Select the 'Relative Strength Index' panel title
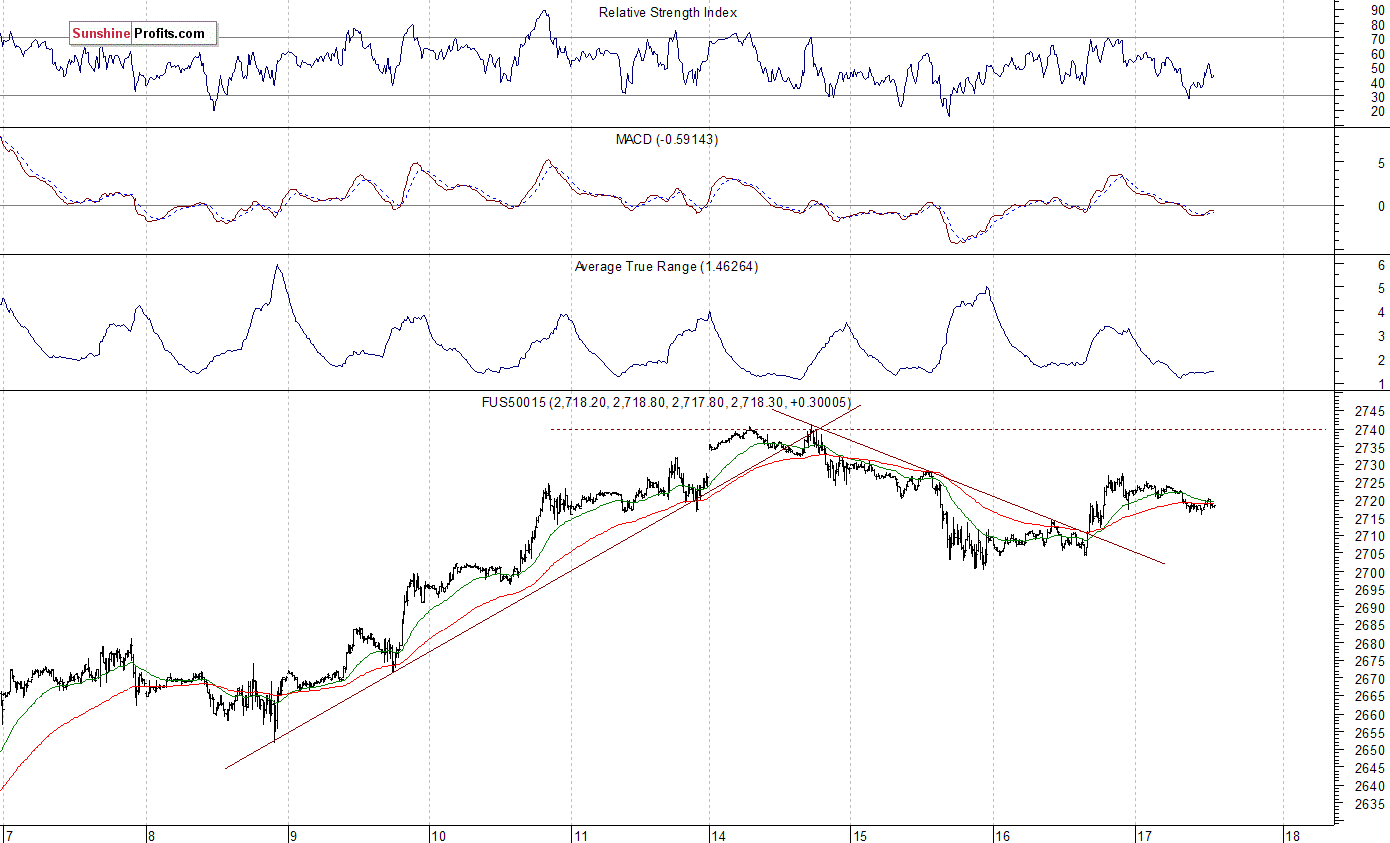This screenshot has width=1390, height=843. coord(668,12)
